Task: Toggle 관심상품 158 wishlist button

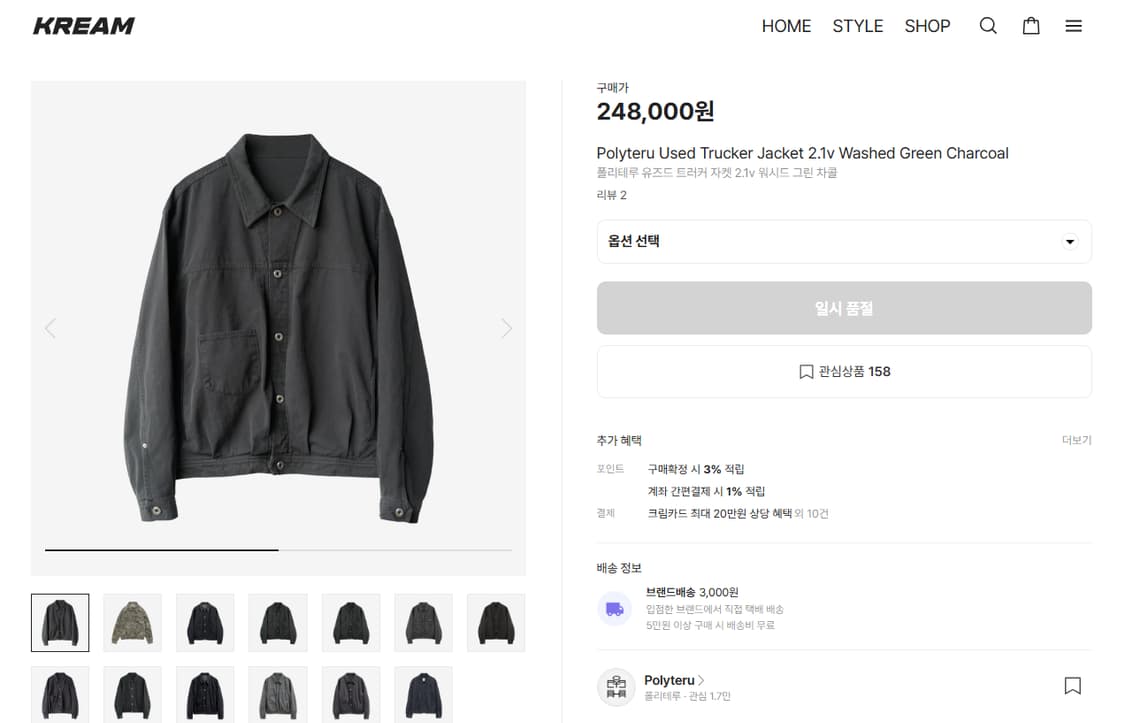Action: (844, 372)
